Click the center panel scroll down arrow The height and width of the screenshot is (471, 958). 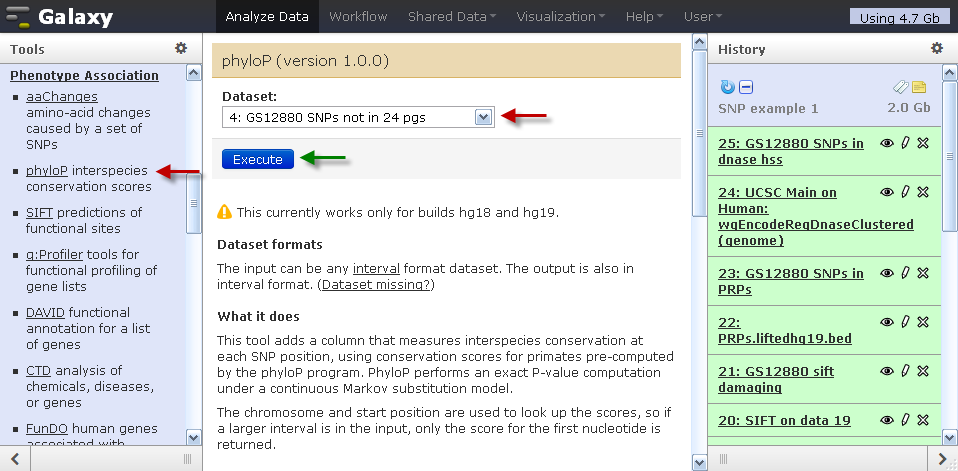700,461
